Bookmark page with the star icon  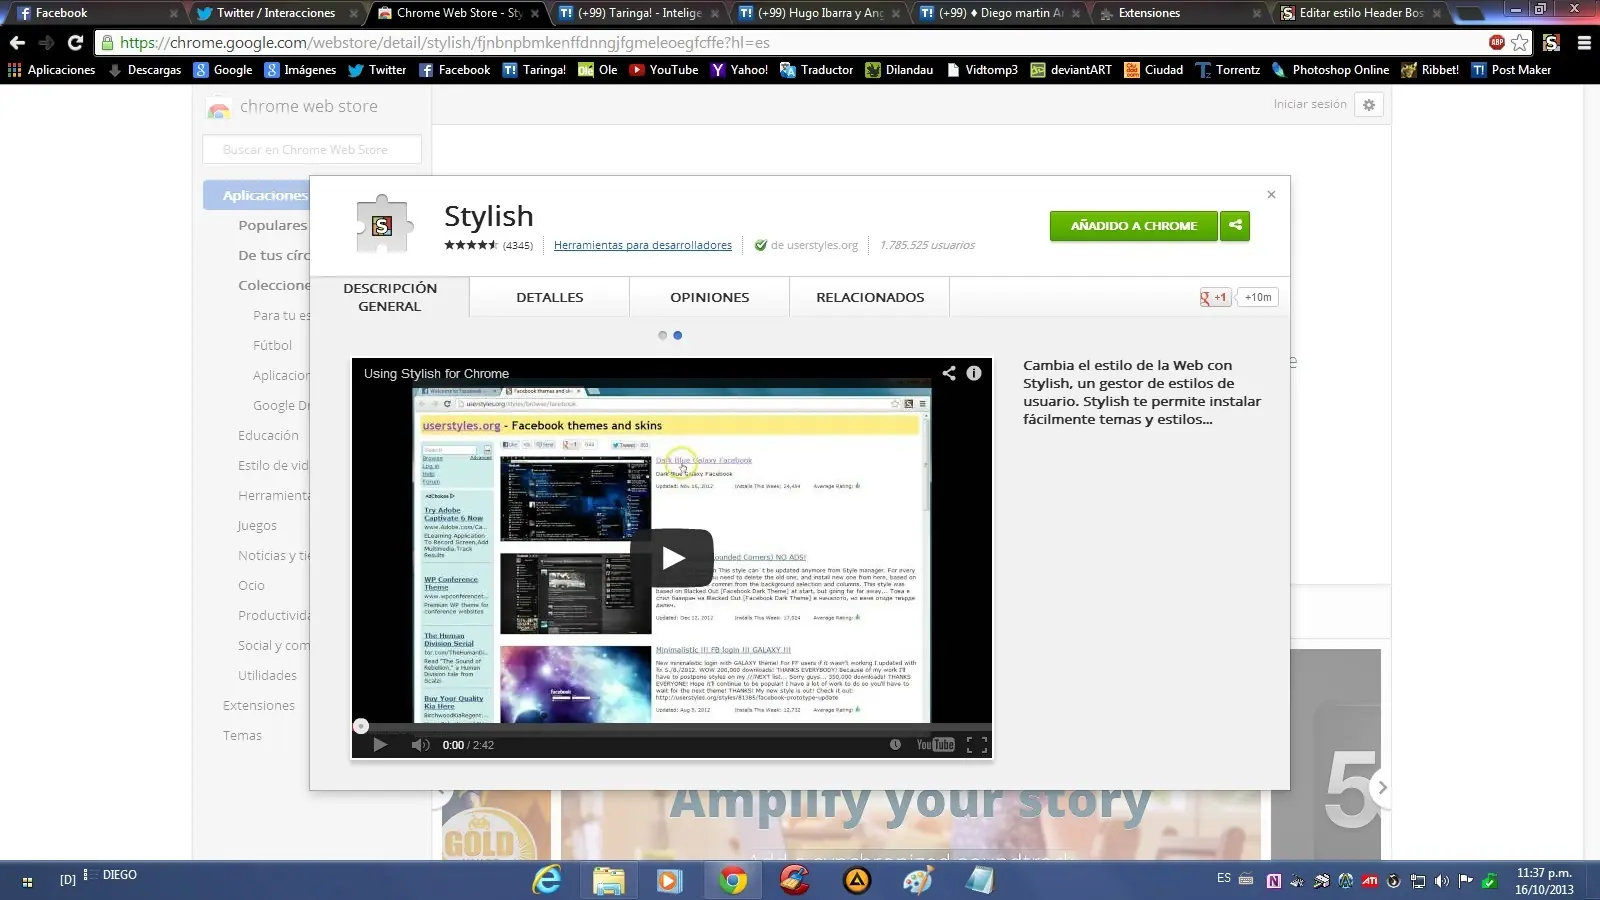click(1520, 43)
